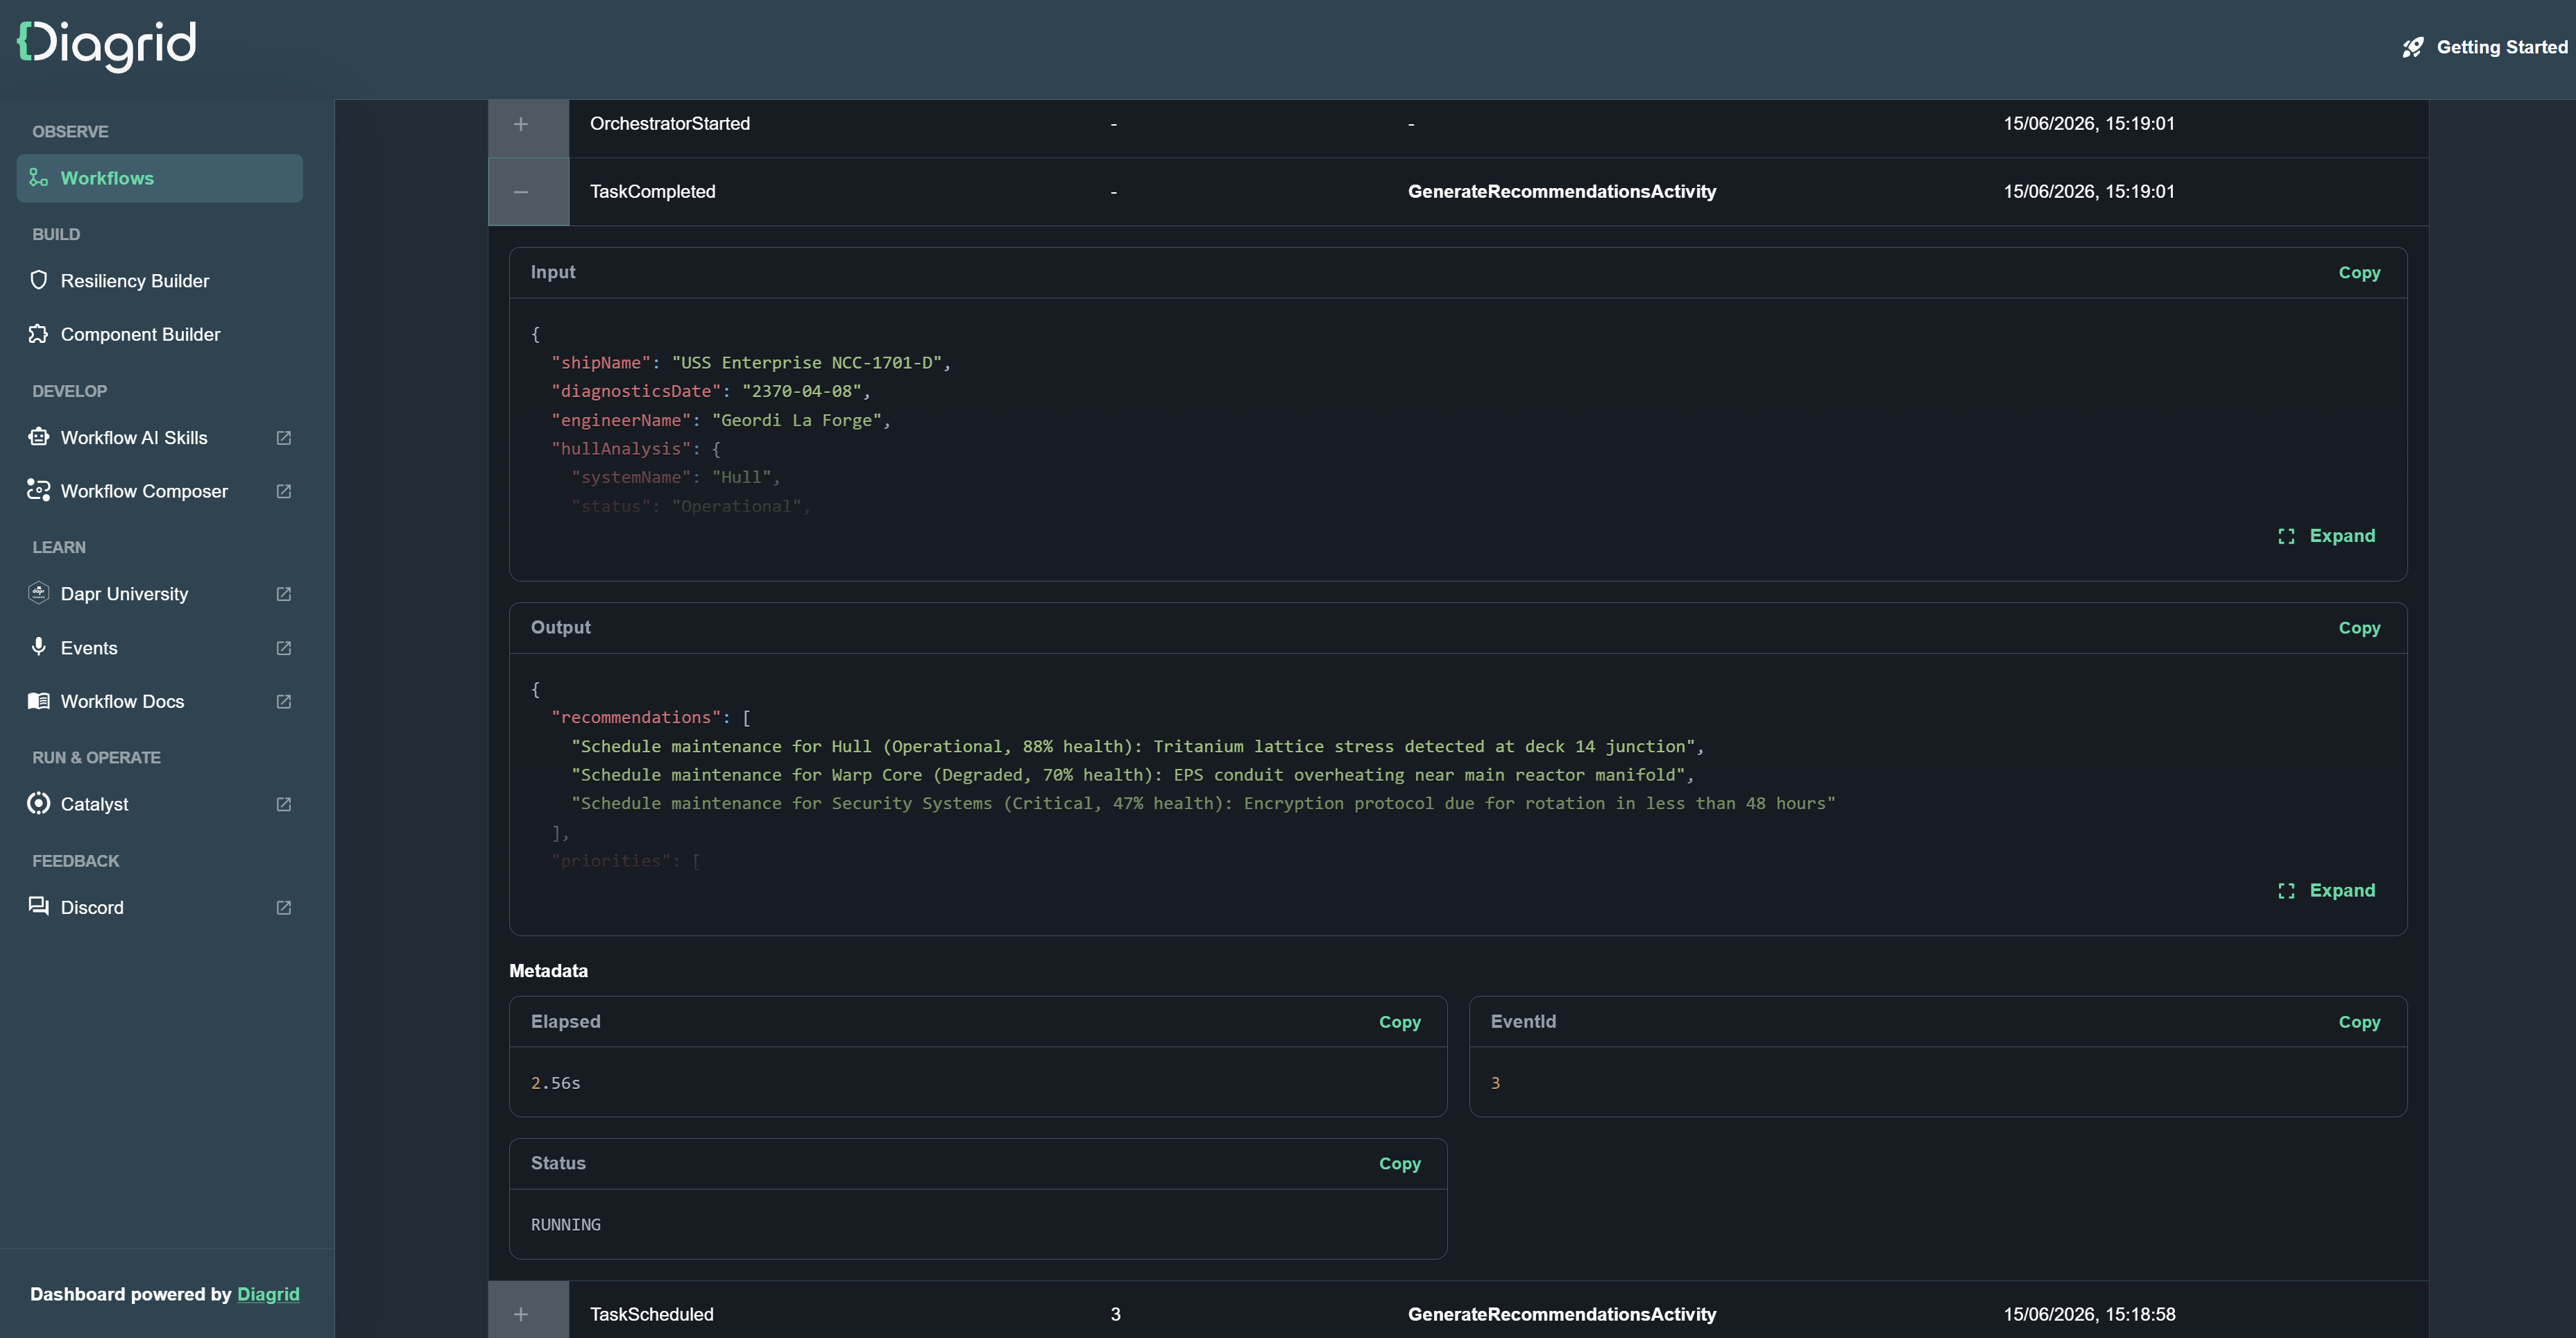Copy the Input JSON
The width and height of the screenshot is (2576, 1338).
tap(2359, 272)
